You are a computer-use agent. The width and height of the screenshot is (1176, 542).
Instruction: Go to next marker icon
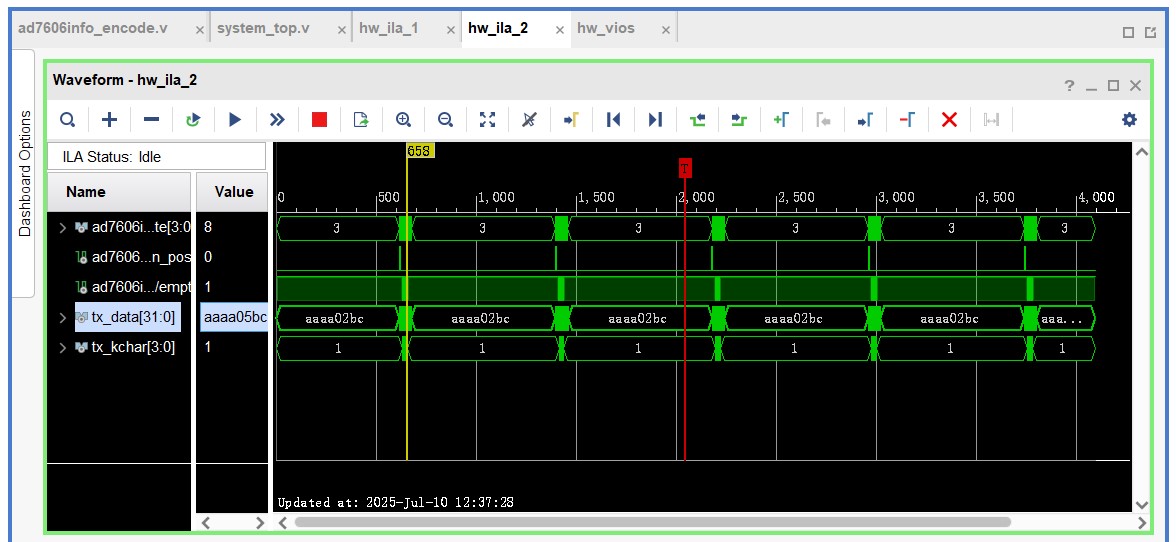pos(866,119)
